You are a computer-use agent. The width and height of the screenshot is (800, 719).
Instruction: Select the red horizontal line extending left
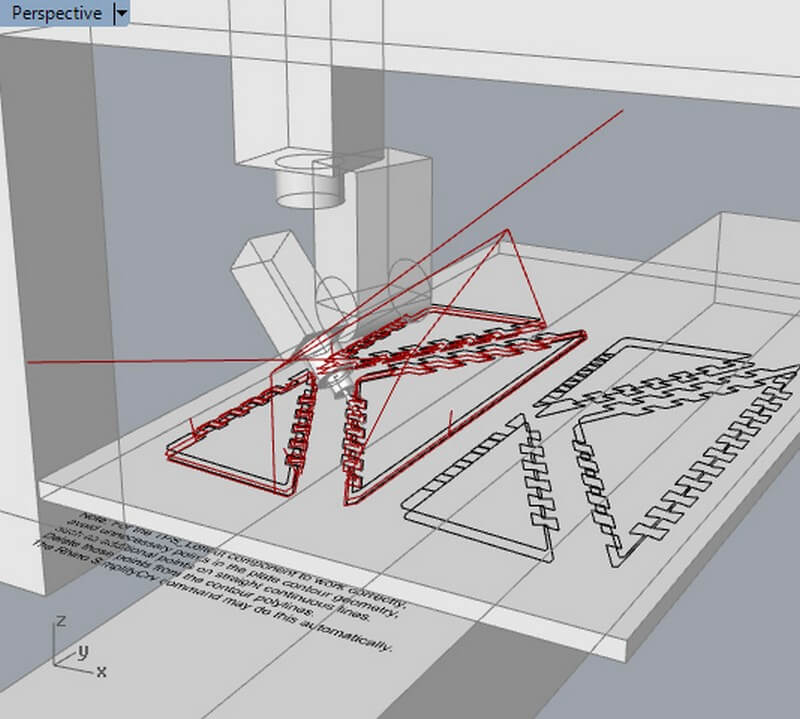tap(120, 362)
